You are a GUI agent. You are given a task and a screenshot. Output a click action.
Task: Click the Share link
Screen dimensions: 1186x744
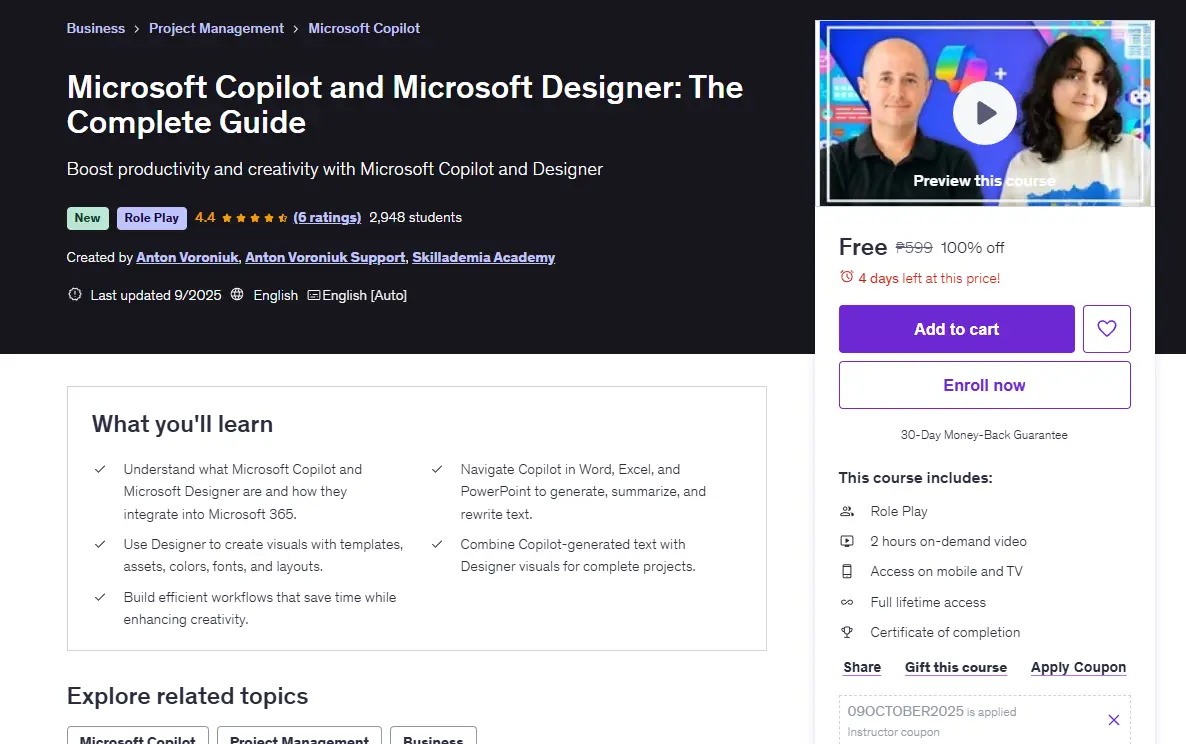(862, 667)
